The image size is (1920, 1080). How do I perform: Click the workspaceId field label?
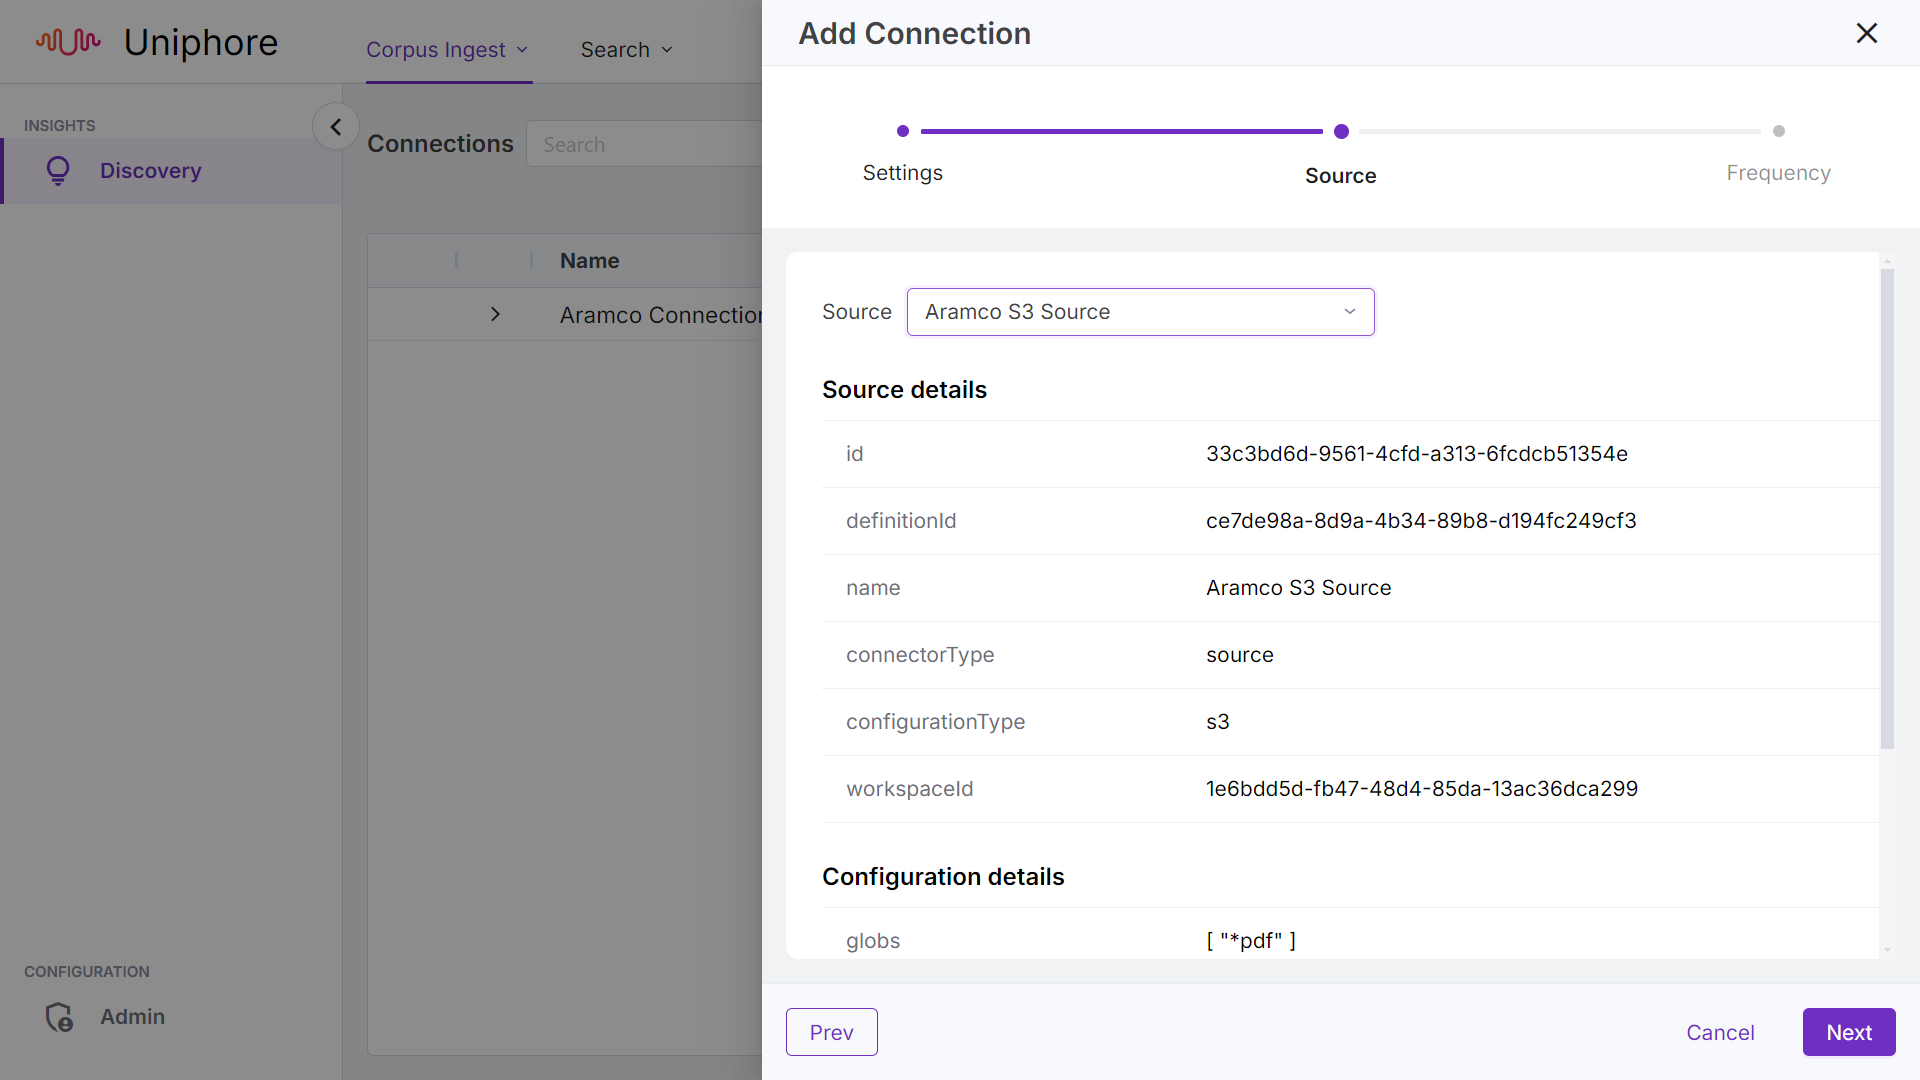coord(909,789)
